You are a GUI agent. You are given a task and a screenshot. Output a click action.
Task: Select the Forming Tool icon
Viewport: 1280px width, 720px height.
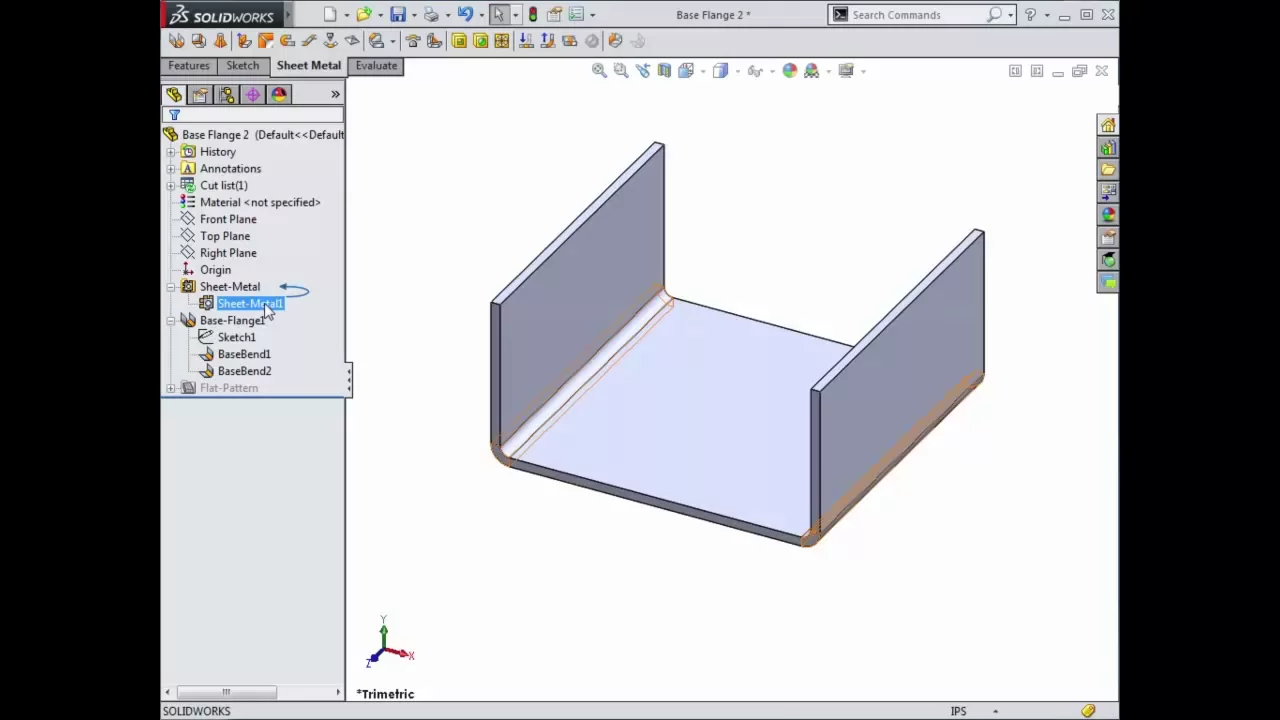pyautogui.click(x=413, y=41)
